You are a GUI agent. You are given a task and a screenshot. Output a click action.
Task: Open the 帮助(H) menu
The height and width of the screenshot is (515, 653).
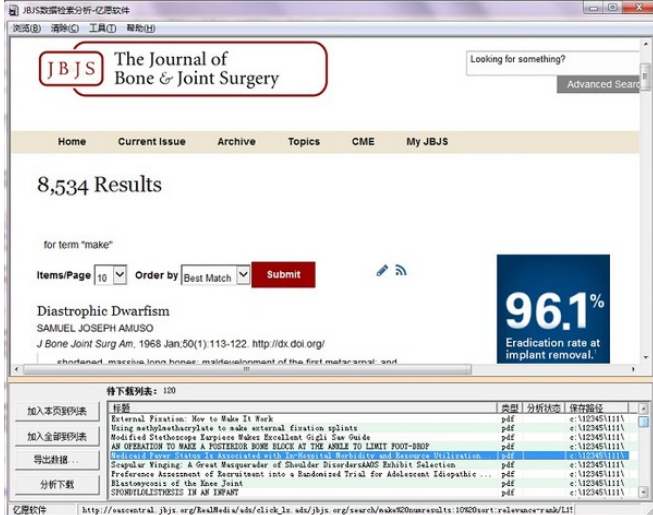click(x=141, y=28)
